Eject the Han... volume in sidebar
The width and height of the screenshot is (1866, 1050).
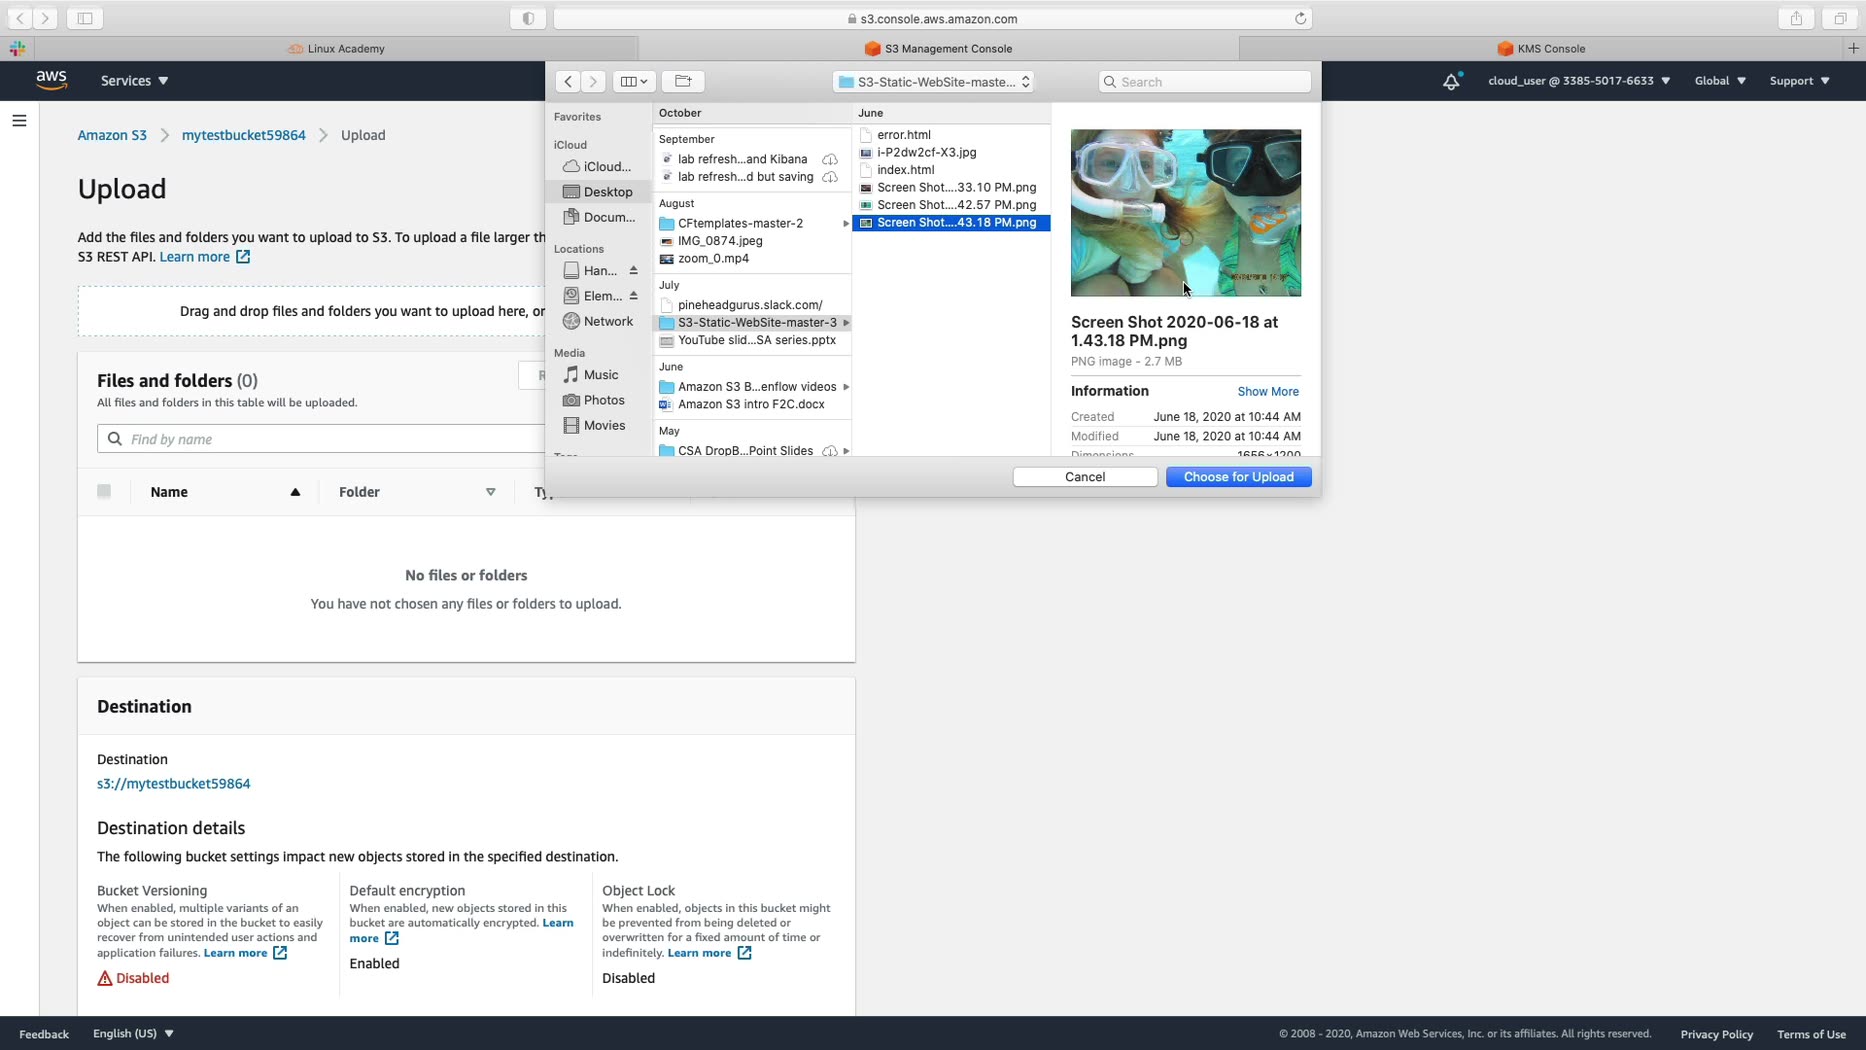[633, 271]
